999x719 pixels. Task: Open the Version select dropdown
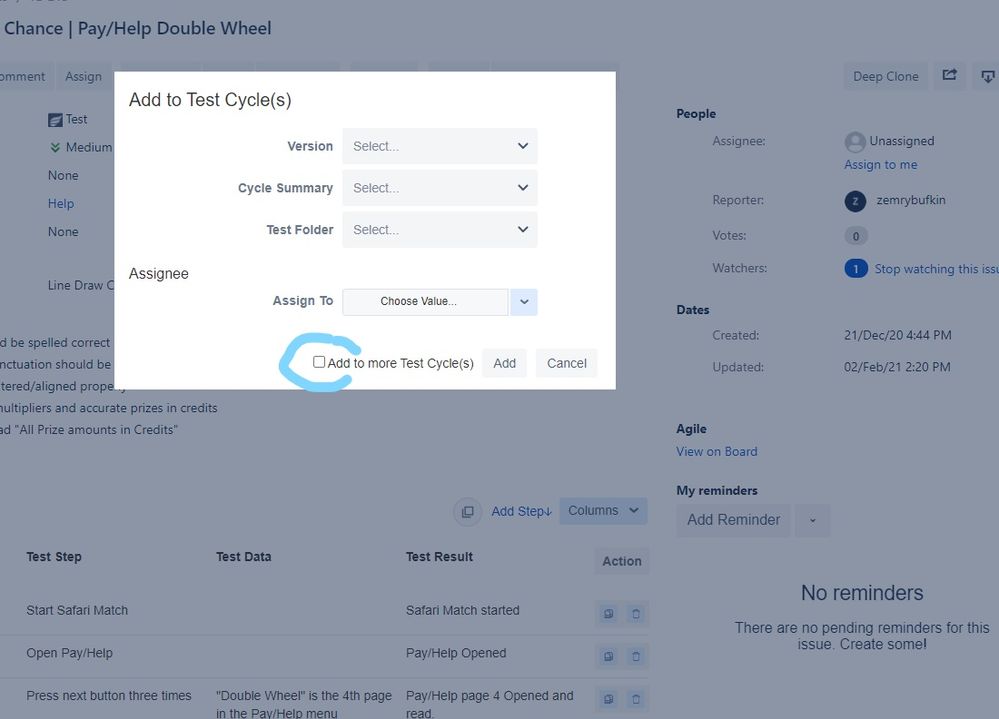[x=440, y=146]
